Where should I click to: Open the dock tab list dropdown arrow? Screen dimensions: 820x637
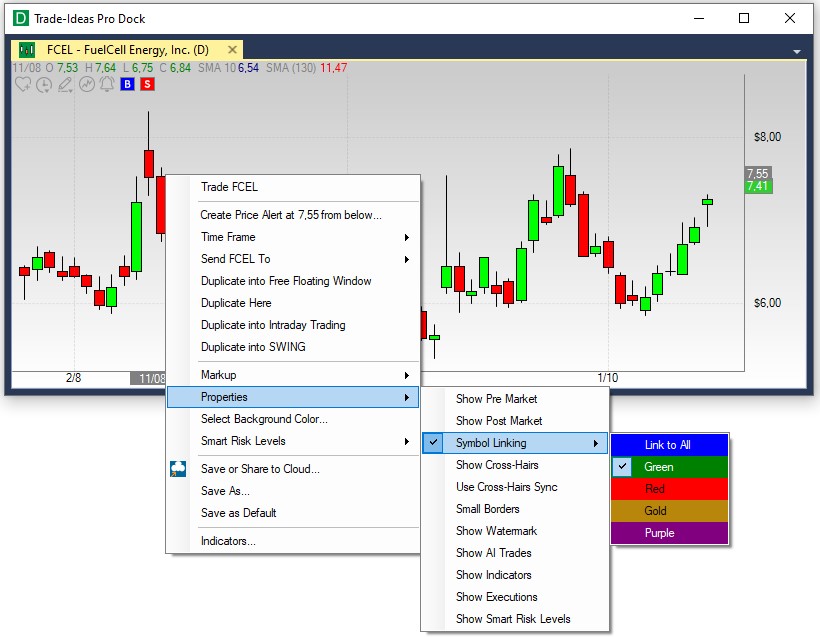pos(796,52)
